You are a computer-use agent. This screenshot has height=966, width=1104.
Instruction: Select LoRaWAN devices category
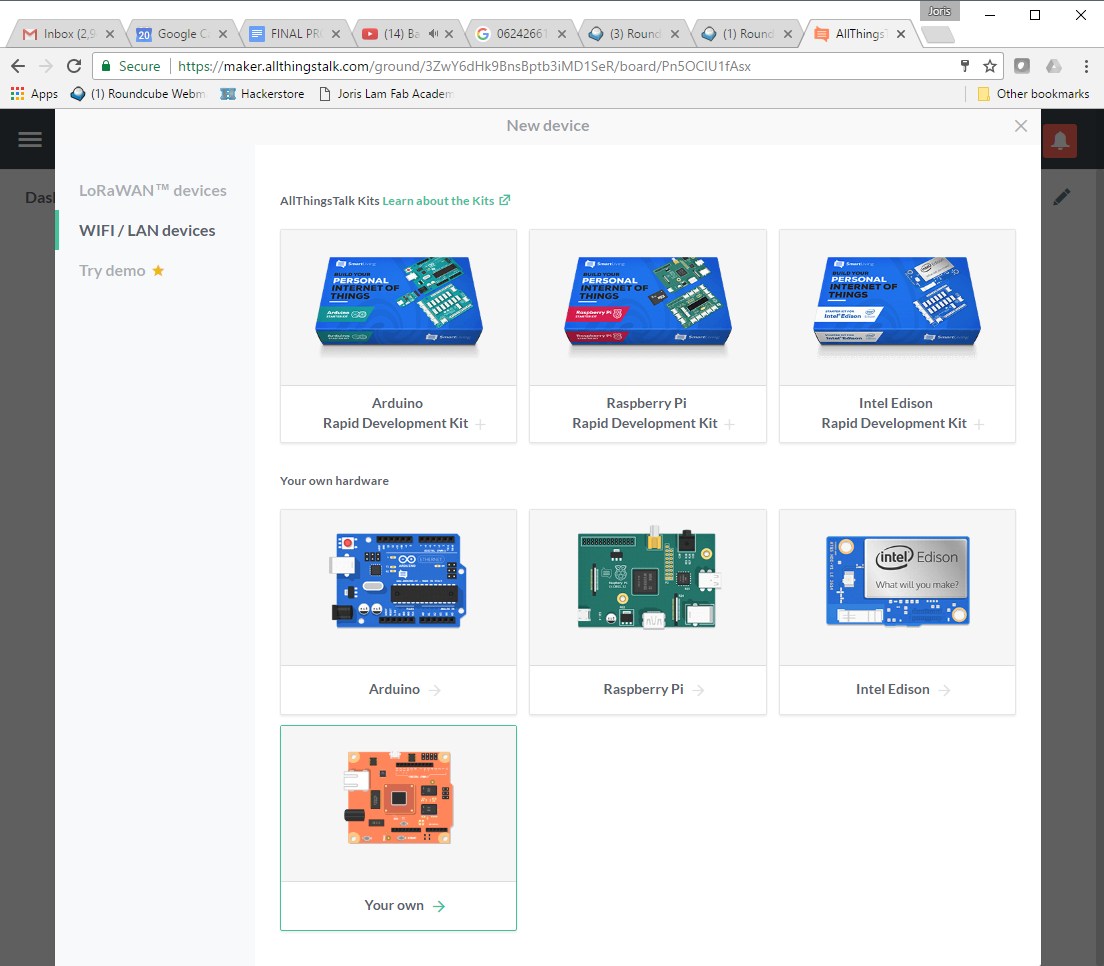click(x=152, y=191)
